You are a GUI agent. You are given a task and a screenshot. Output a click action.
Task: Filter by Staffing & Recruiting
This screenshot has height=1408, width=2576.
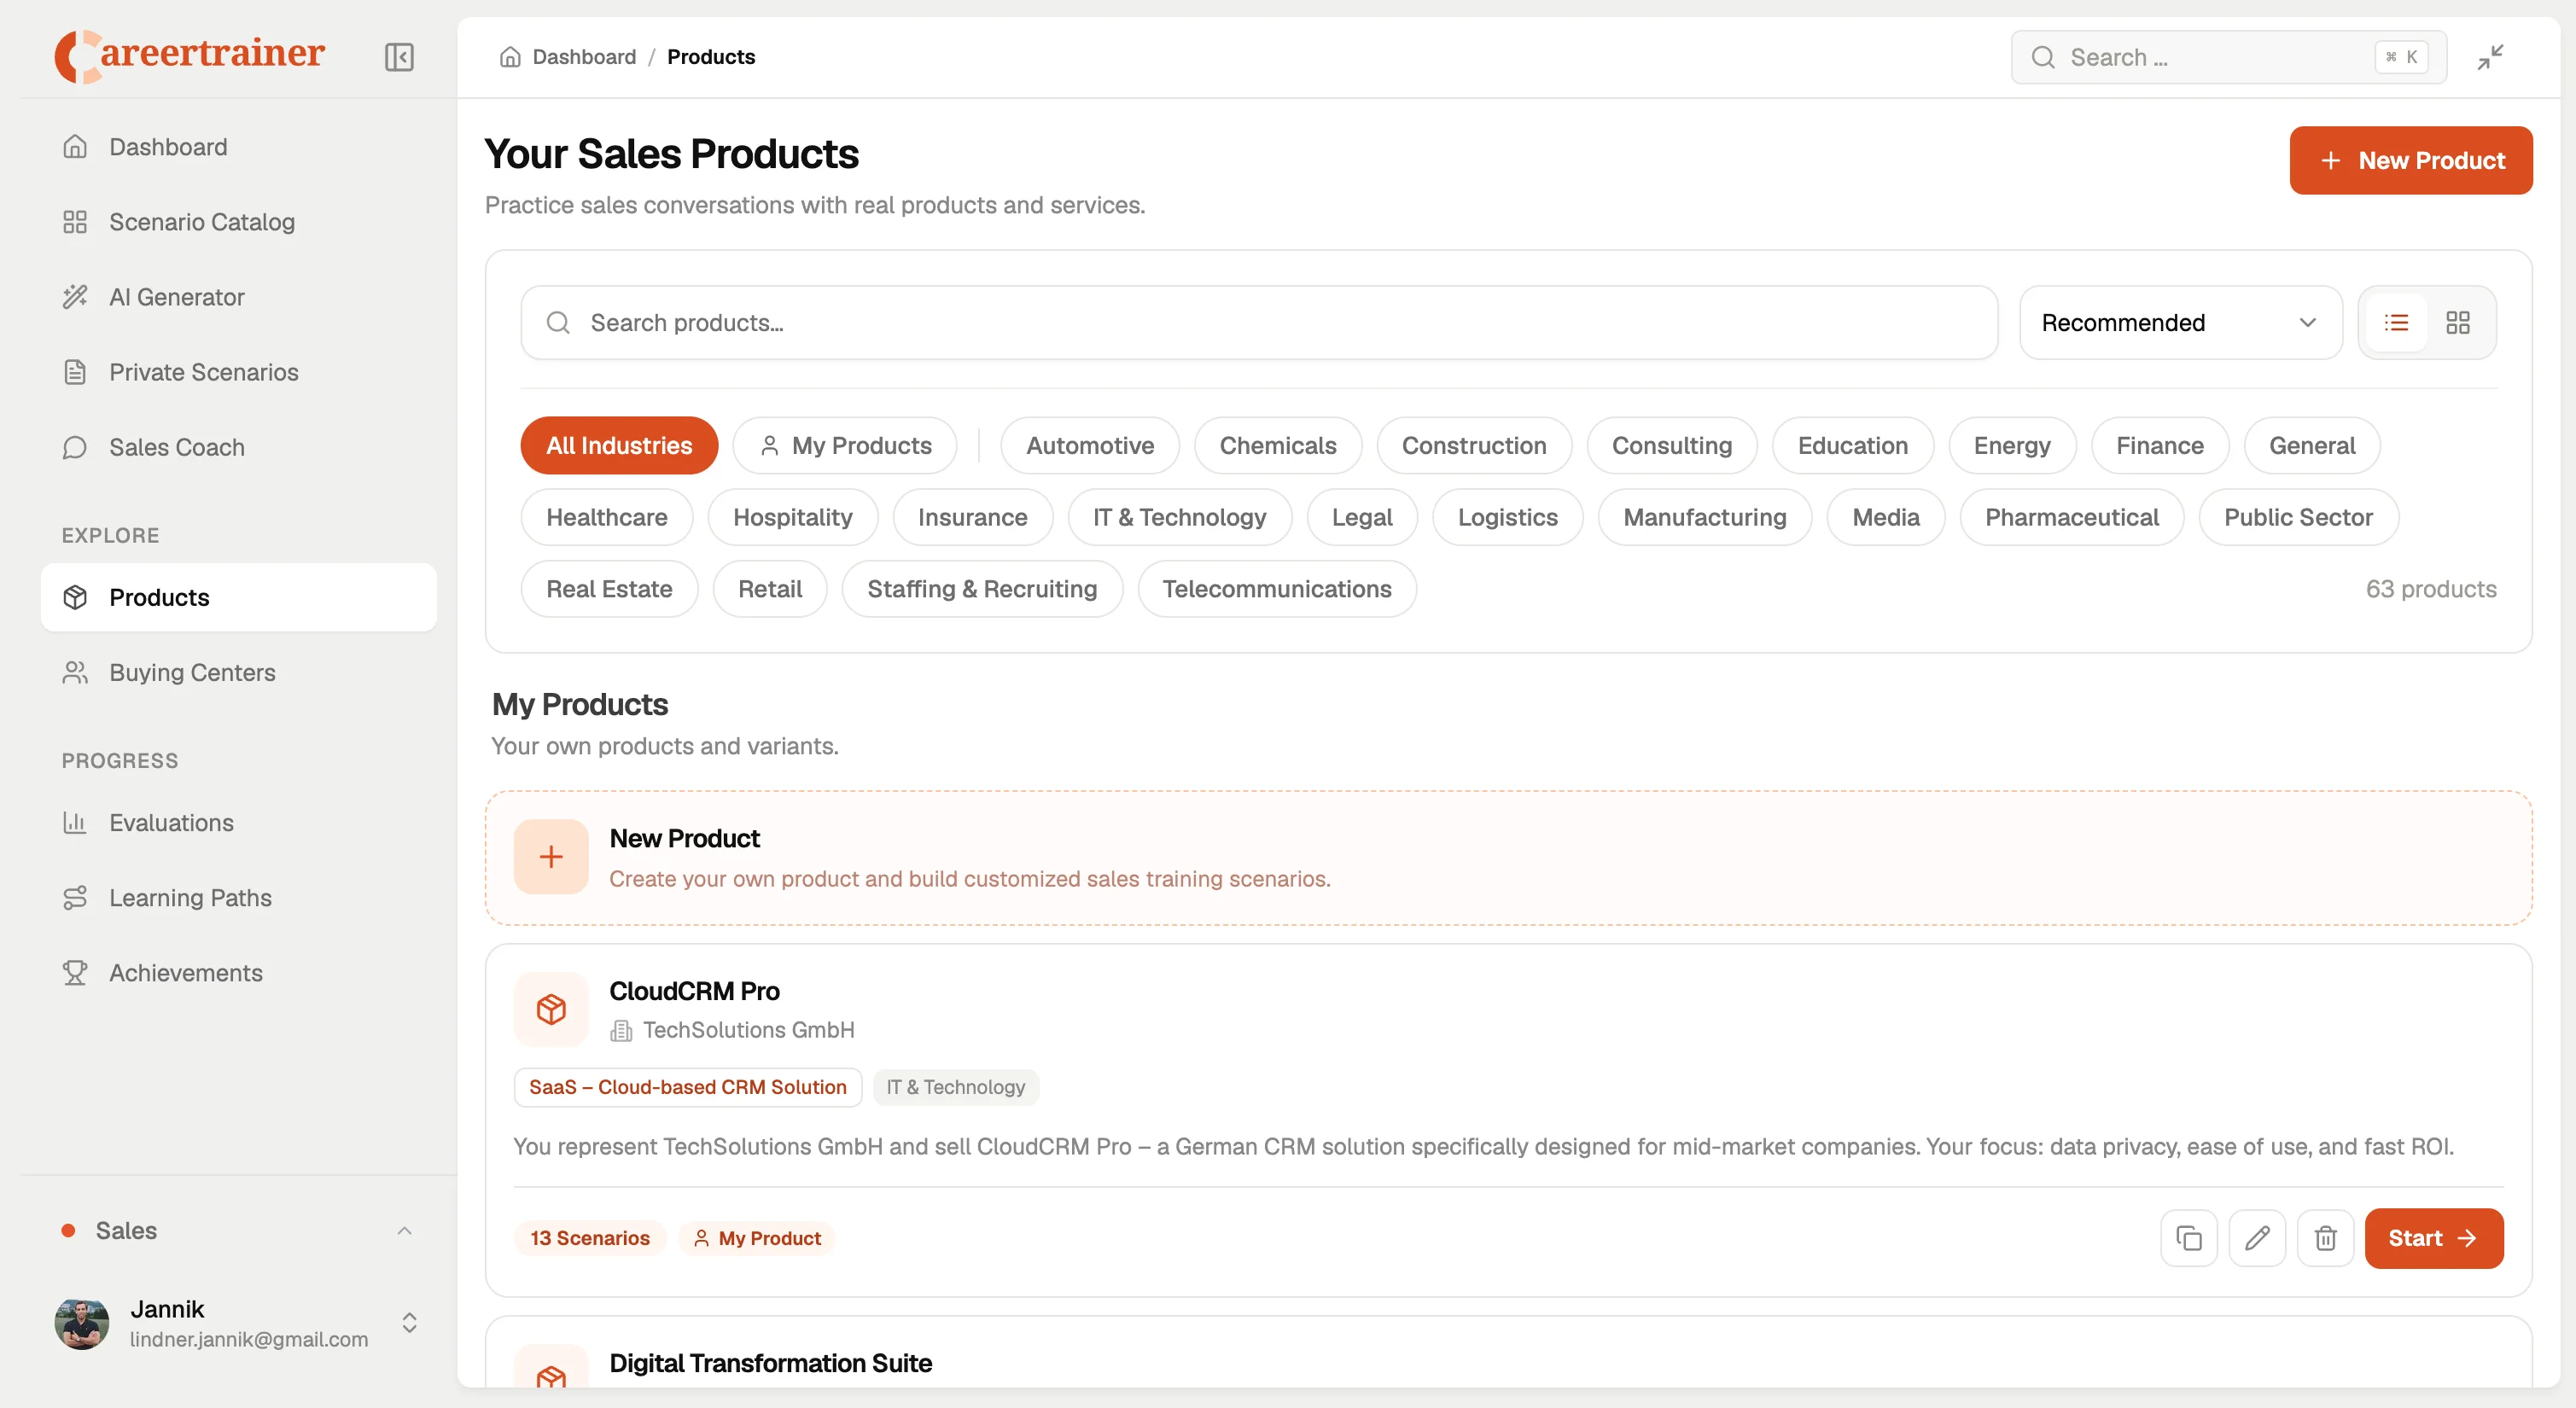[x=982, y=589]
